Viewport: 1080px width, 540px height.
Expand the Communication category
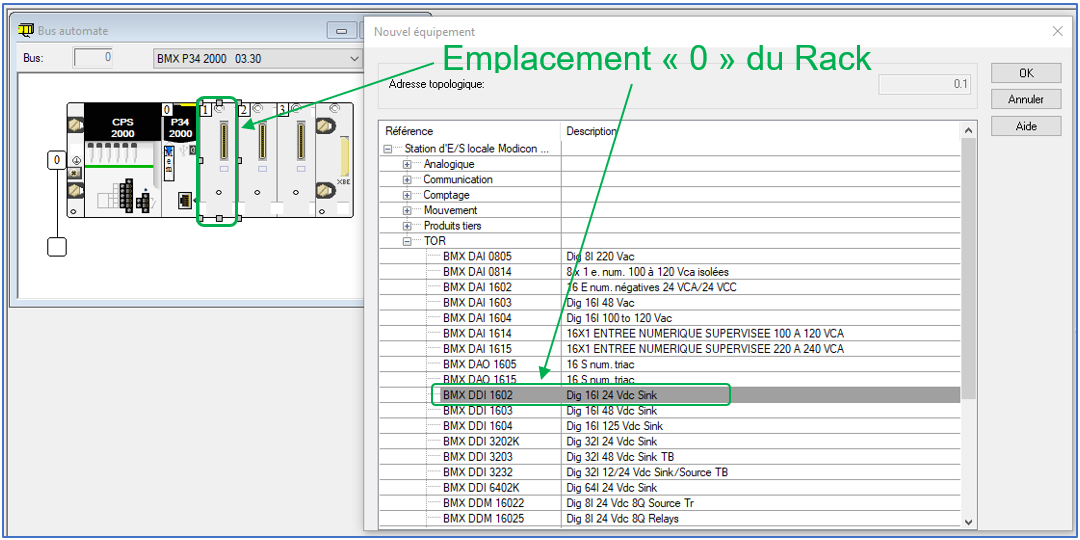[407, 180]
